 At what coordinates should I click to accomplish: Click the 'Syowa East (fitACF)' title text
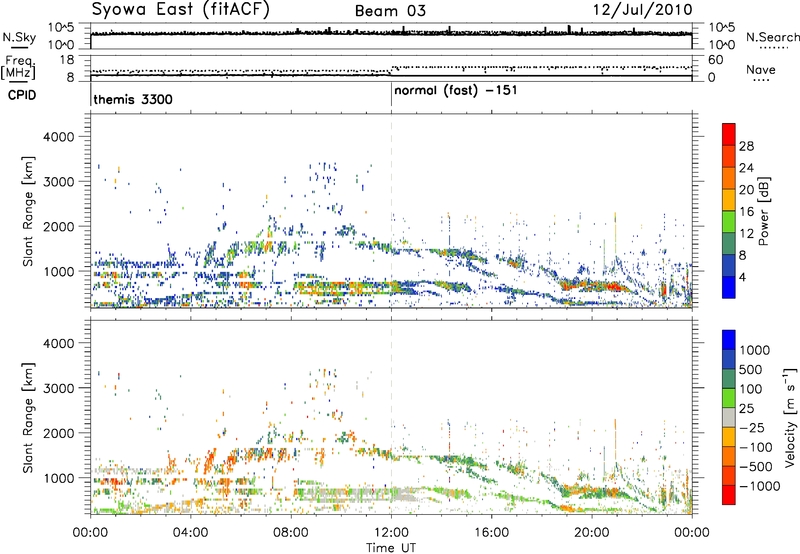(181, 10)
